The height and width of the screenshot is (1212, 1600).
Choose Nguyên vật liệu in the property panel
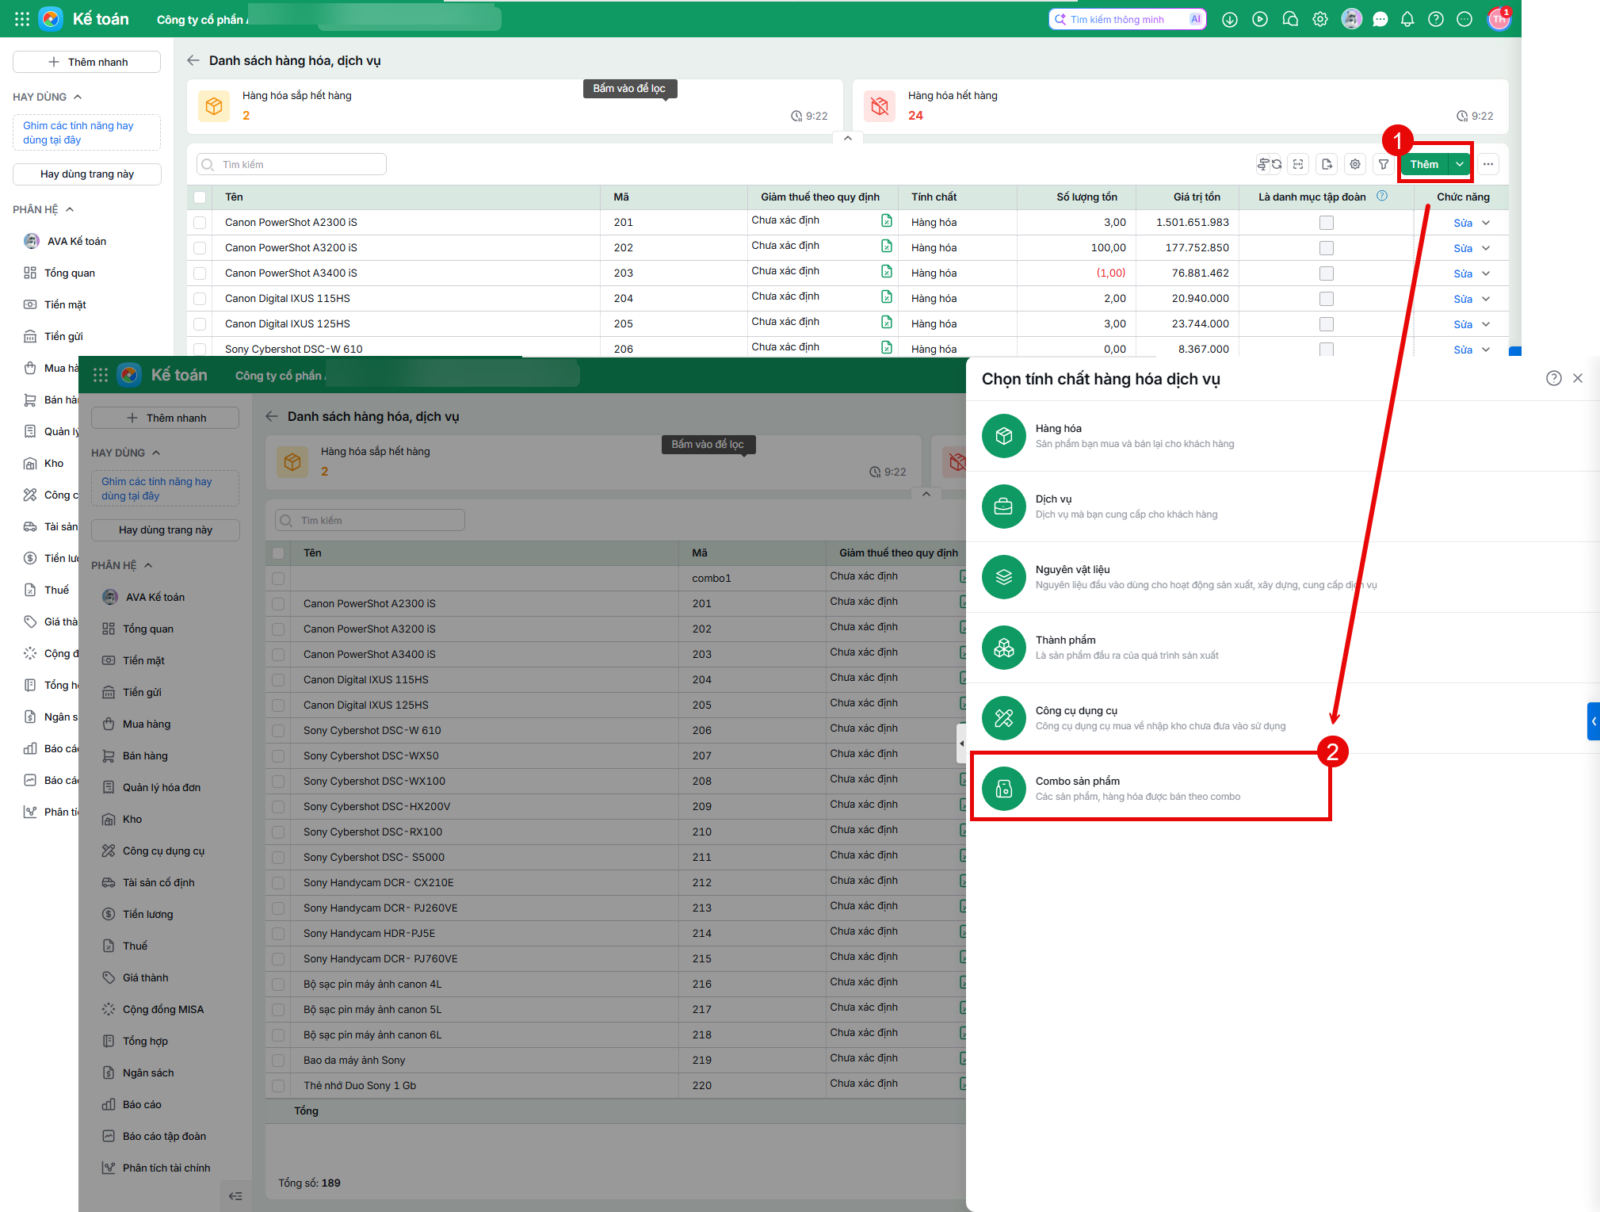pos(1284,577)
